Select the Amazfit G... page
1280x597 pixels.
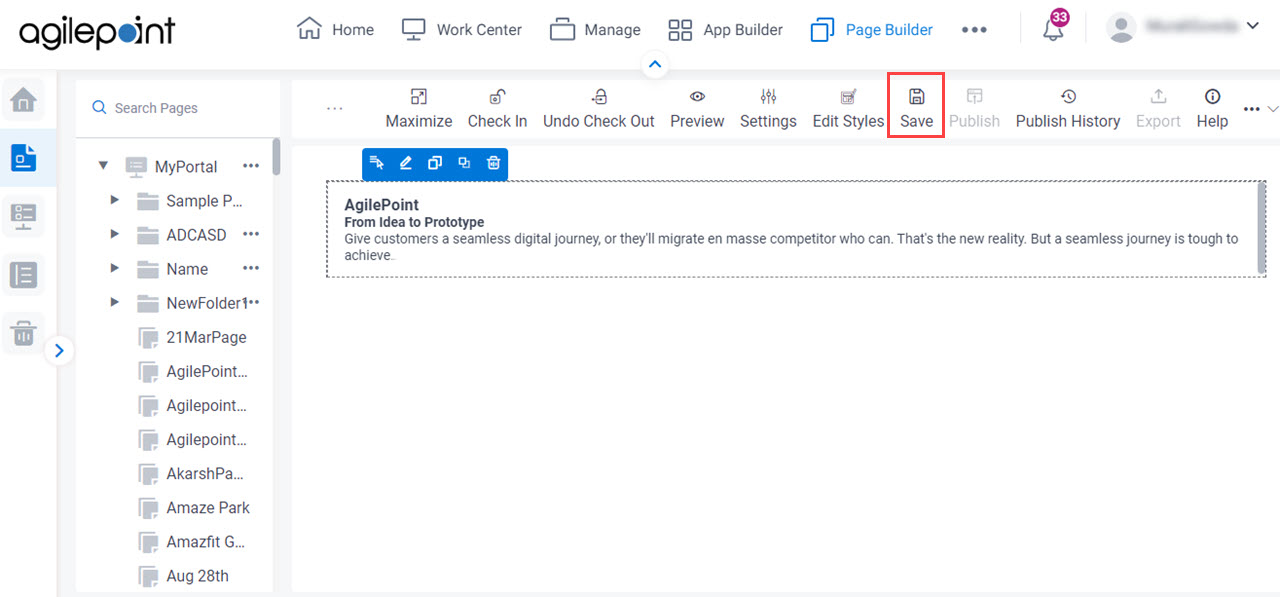point(206,542)
